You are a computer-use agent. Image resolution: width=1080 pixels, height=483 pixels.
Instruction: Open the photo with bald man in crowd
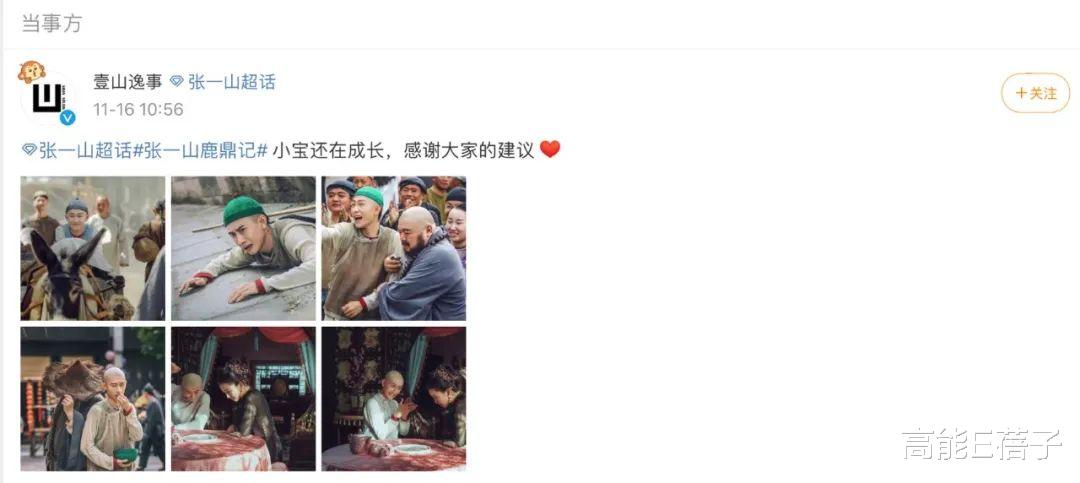[393, 249]
